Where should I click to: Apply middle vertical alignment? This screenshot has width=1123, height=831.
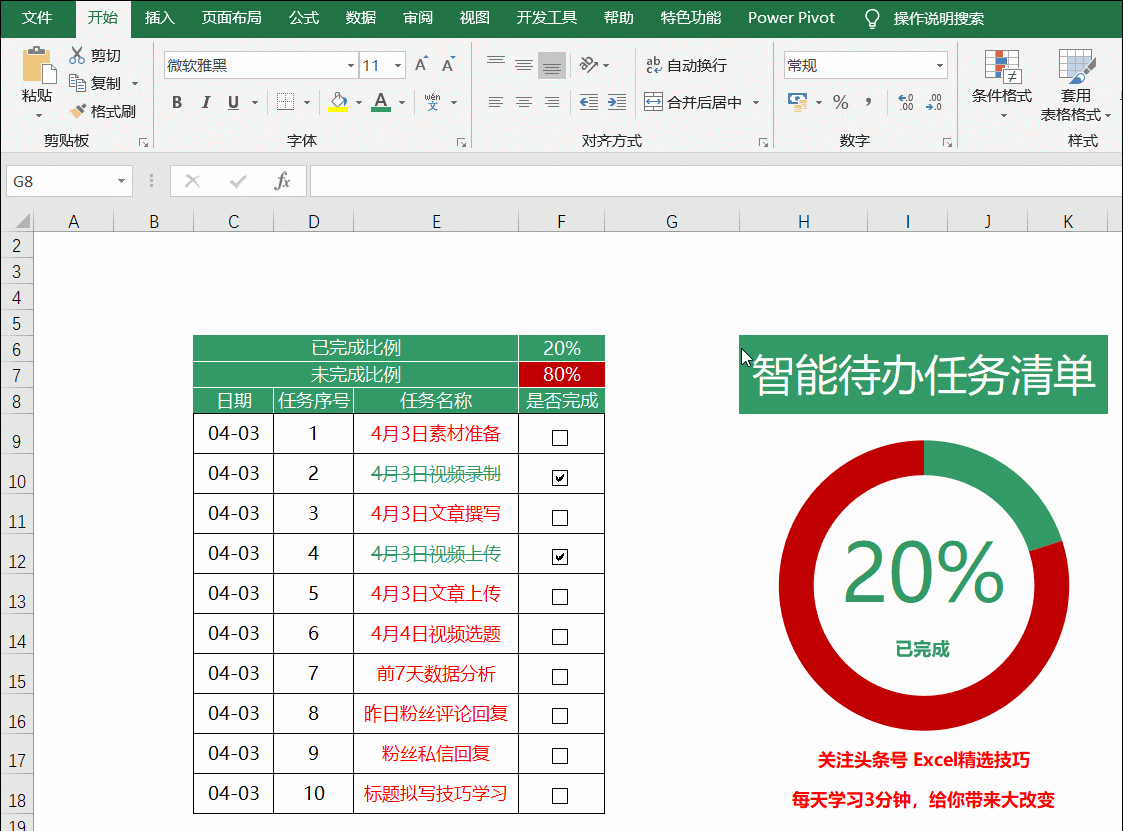(524, 65)
